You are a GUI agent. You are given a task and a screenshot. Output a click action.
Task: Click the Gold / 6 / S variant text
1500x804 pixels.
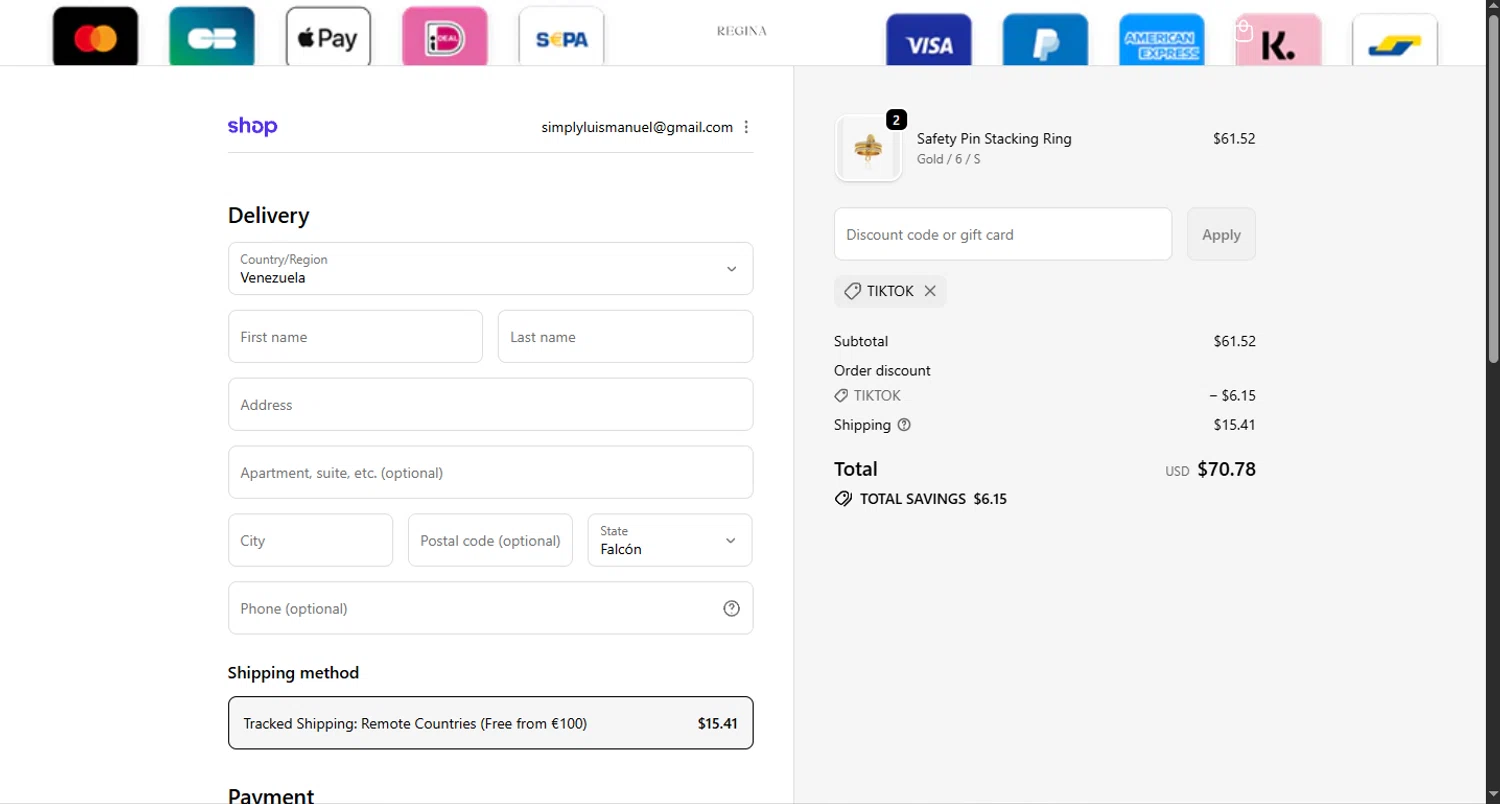pyautogui.click(x=948, y=159)
